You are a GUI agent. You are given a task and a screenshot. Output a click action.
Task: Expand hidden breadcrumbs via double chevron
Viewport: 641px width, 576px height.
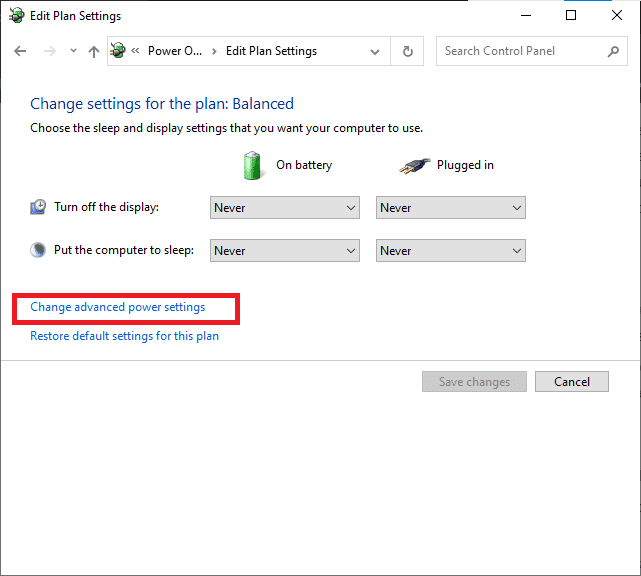click(135, 52)
